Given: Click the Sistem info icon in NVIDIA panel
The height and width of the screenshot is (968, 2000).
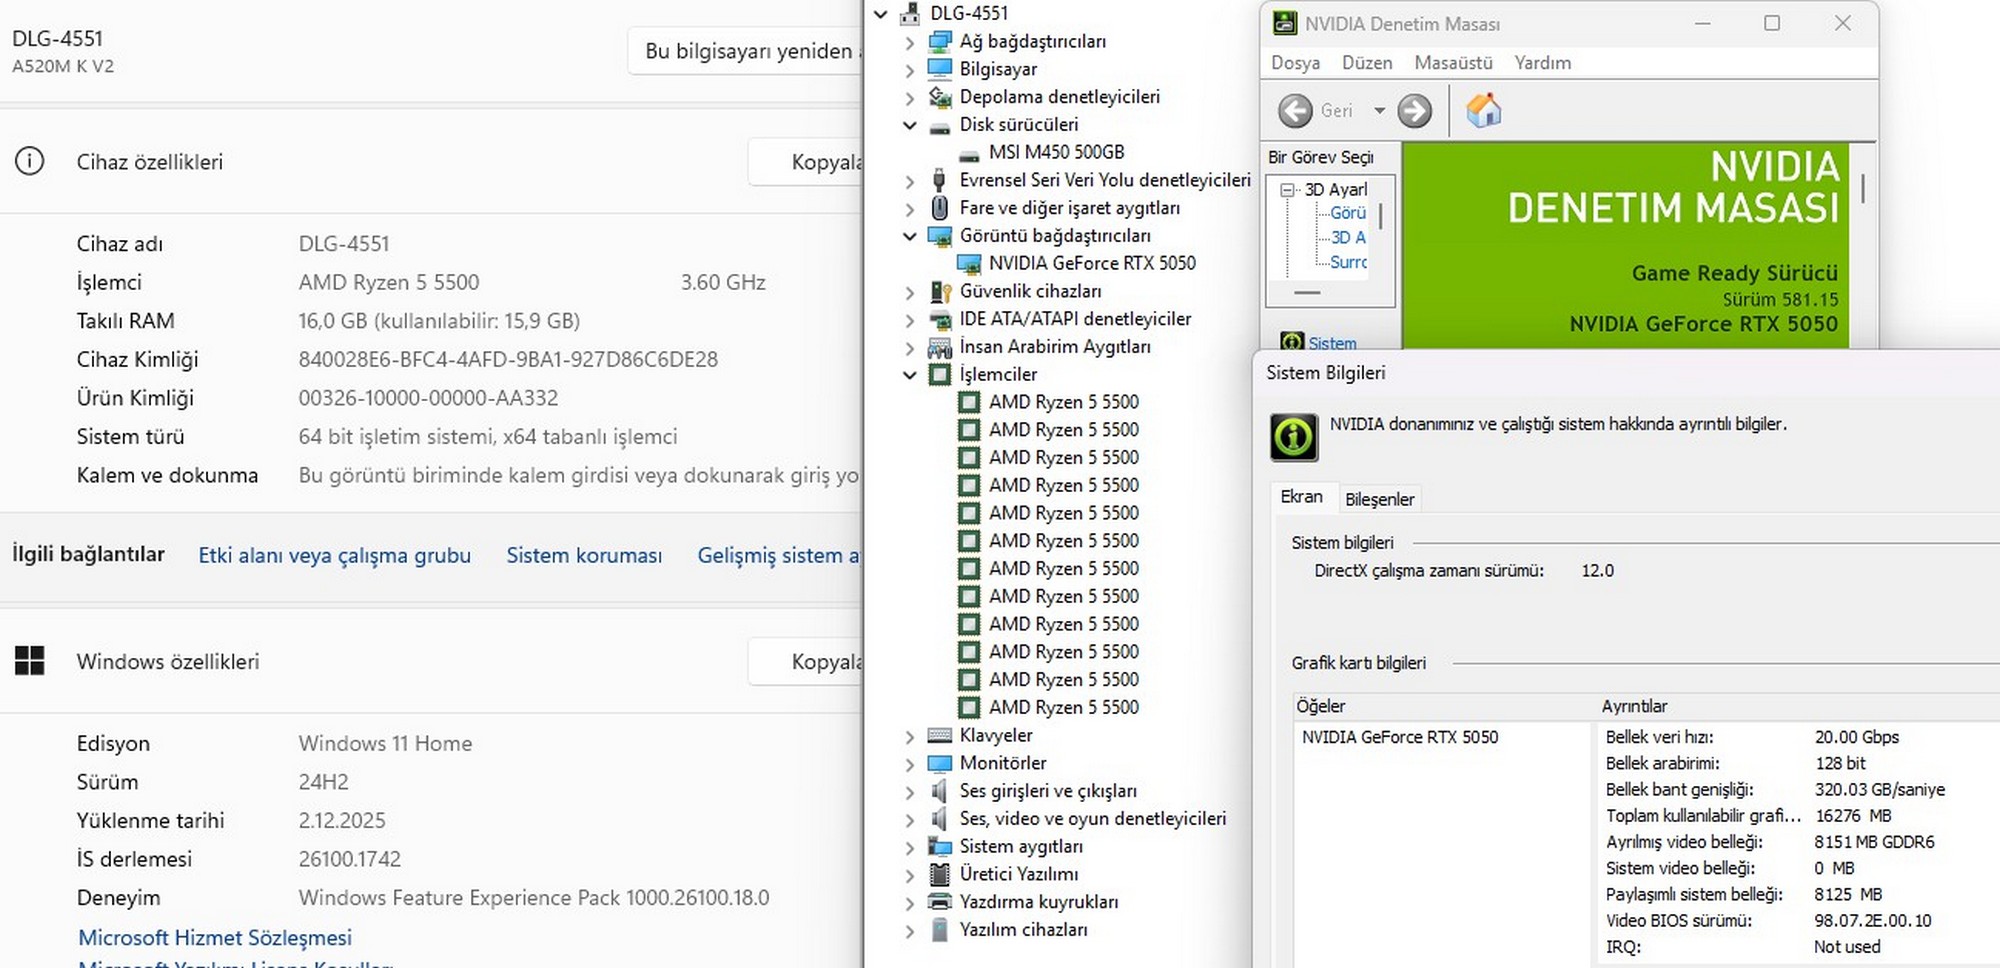Looking at the screenshot, I should [1292, 342].
